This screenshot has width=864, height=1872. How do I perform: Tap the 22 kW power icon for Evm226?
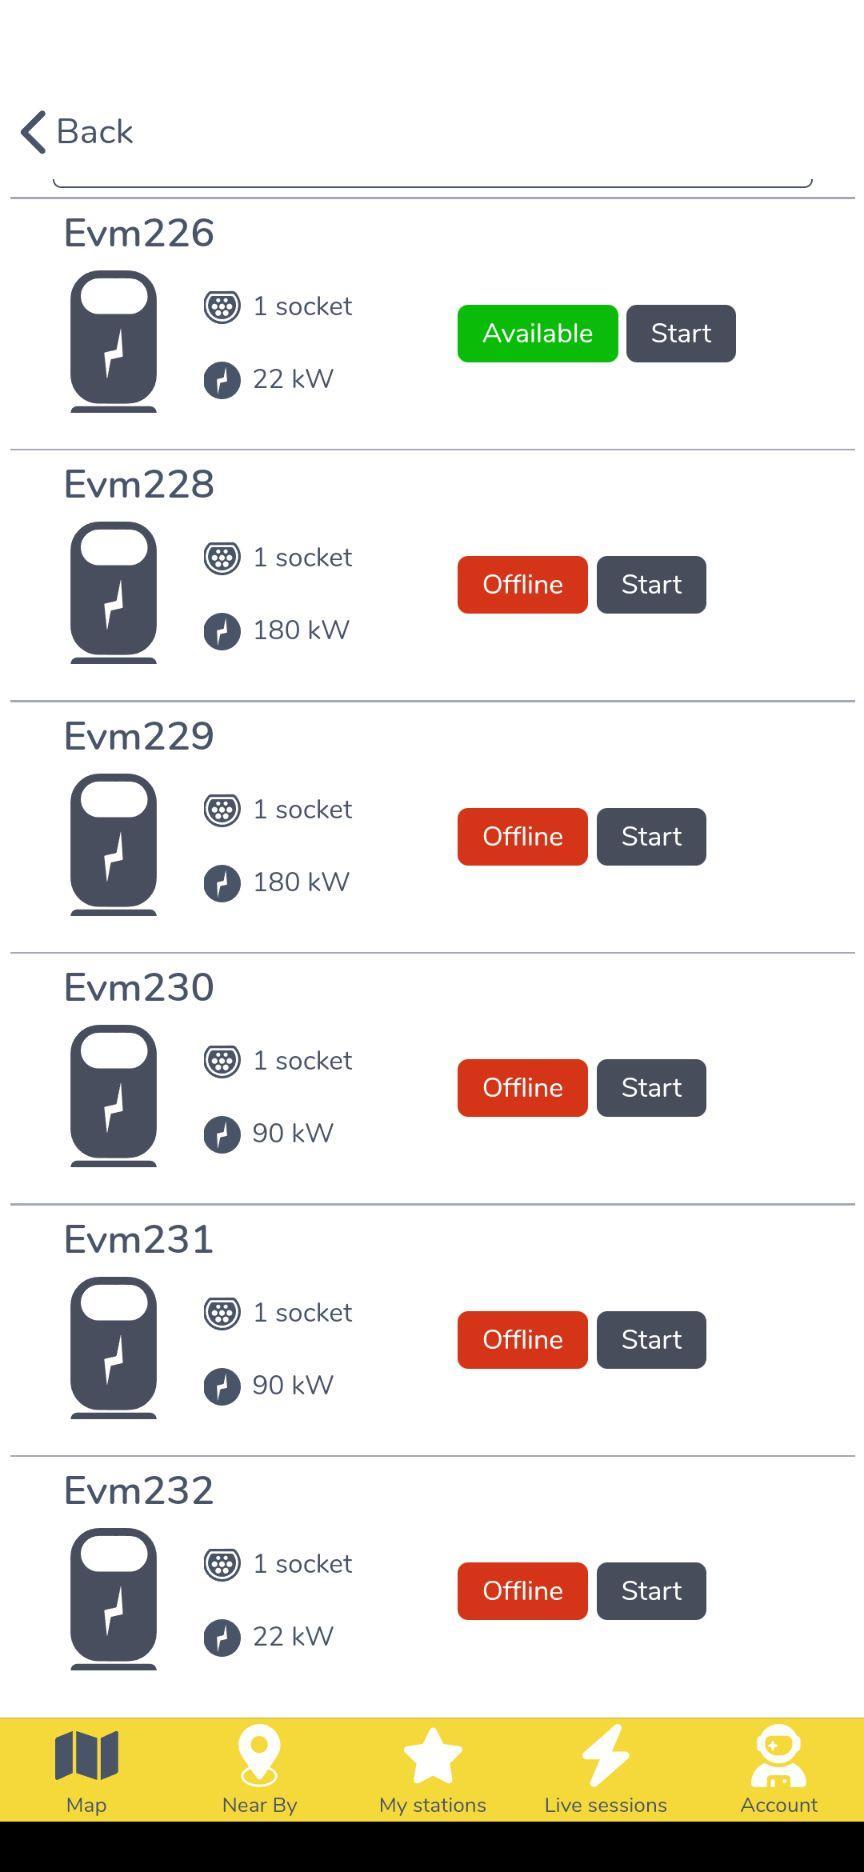222,380
